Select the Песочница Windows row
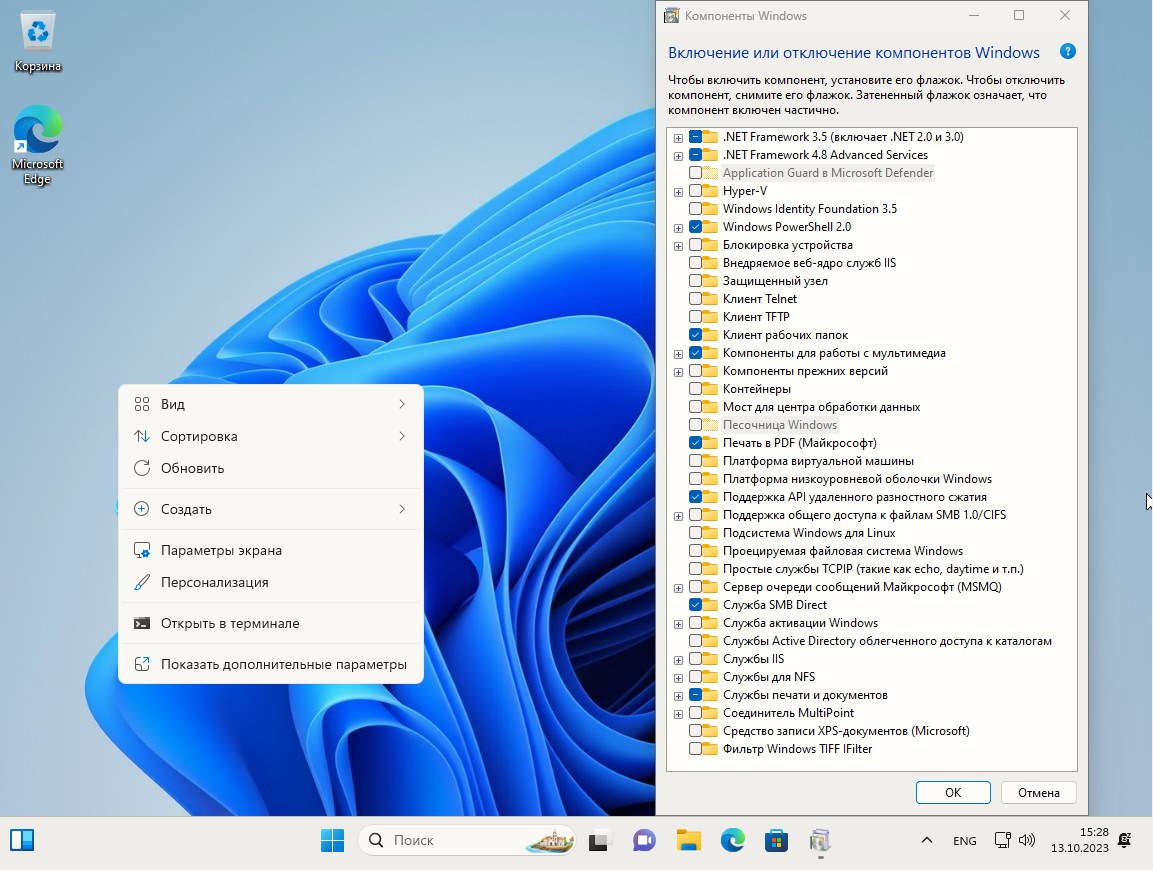Screen dimensions: 1153x870 tap(779, 424)
